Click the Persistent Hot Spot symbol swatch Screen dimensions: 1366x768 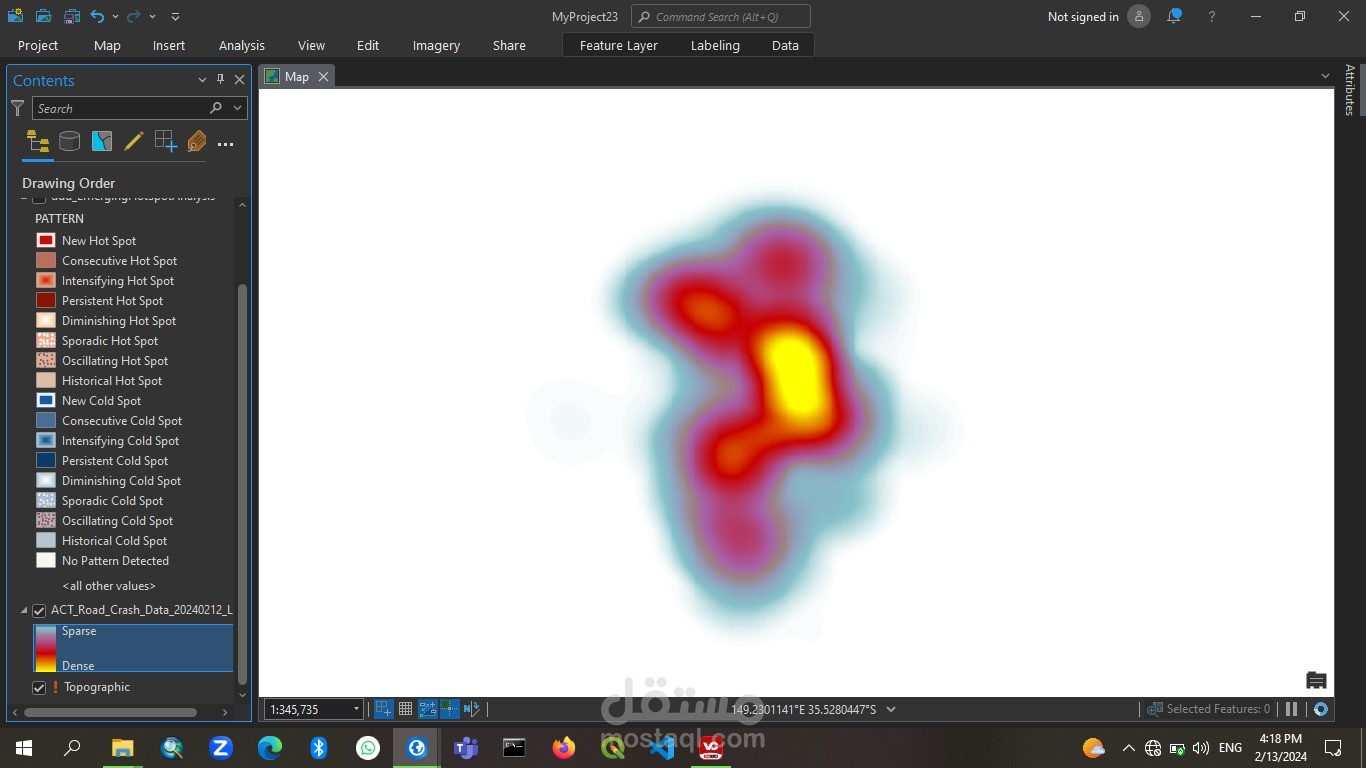pyautogui.click(x=46, y=300)
